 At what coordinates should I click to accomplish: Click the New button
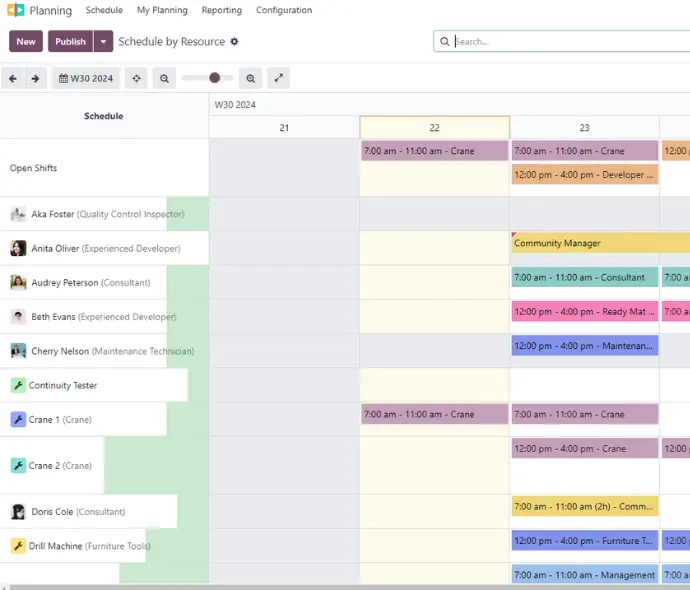coord(26,41)
